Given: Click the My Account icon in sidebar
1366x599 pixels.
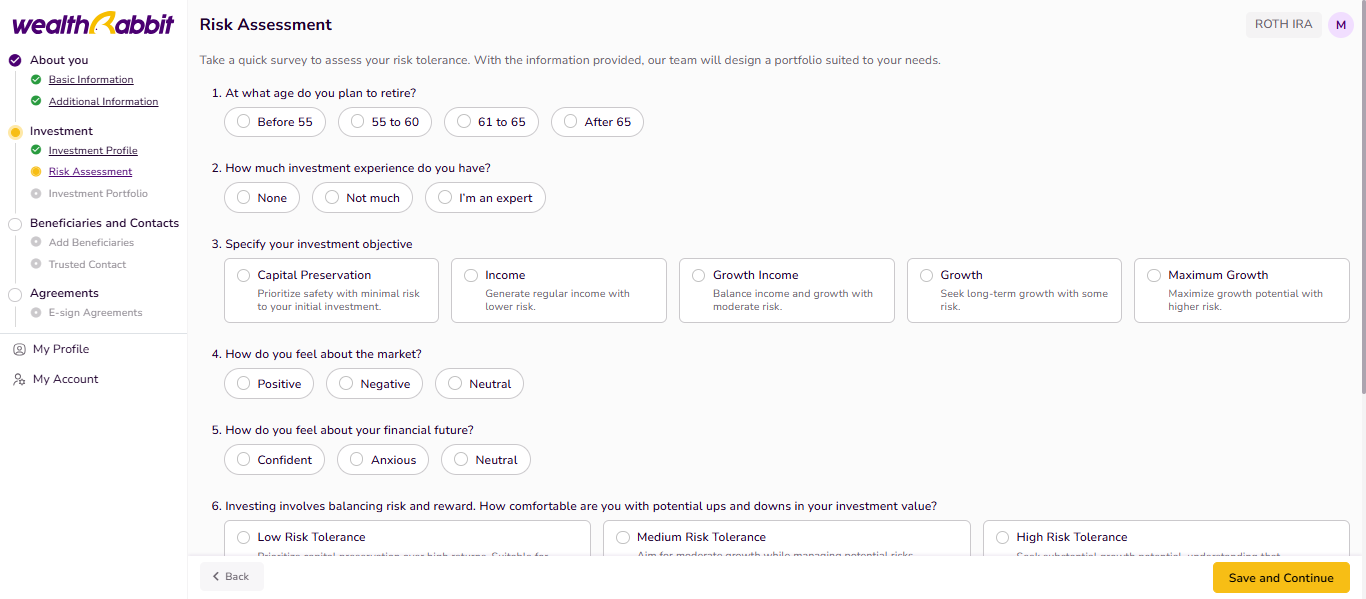Looking at the screenshot, I should click(x=18, y=380).
